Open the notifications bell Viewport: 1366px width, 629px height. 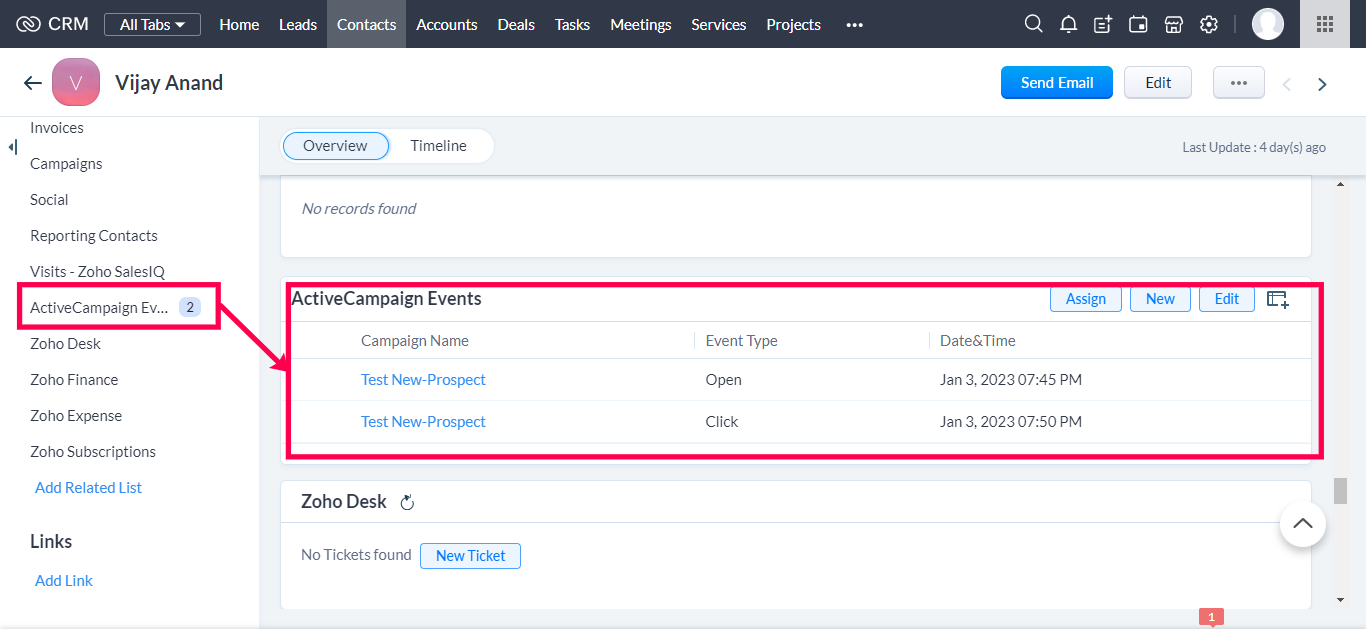tap(1069, 24)
